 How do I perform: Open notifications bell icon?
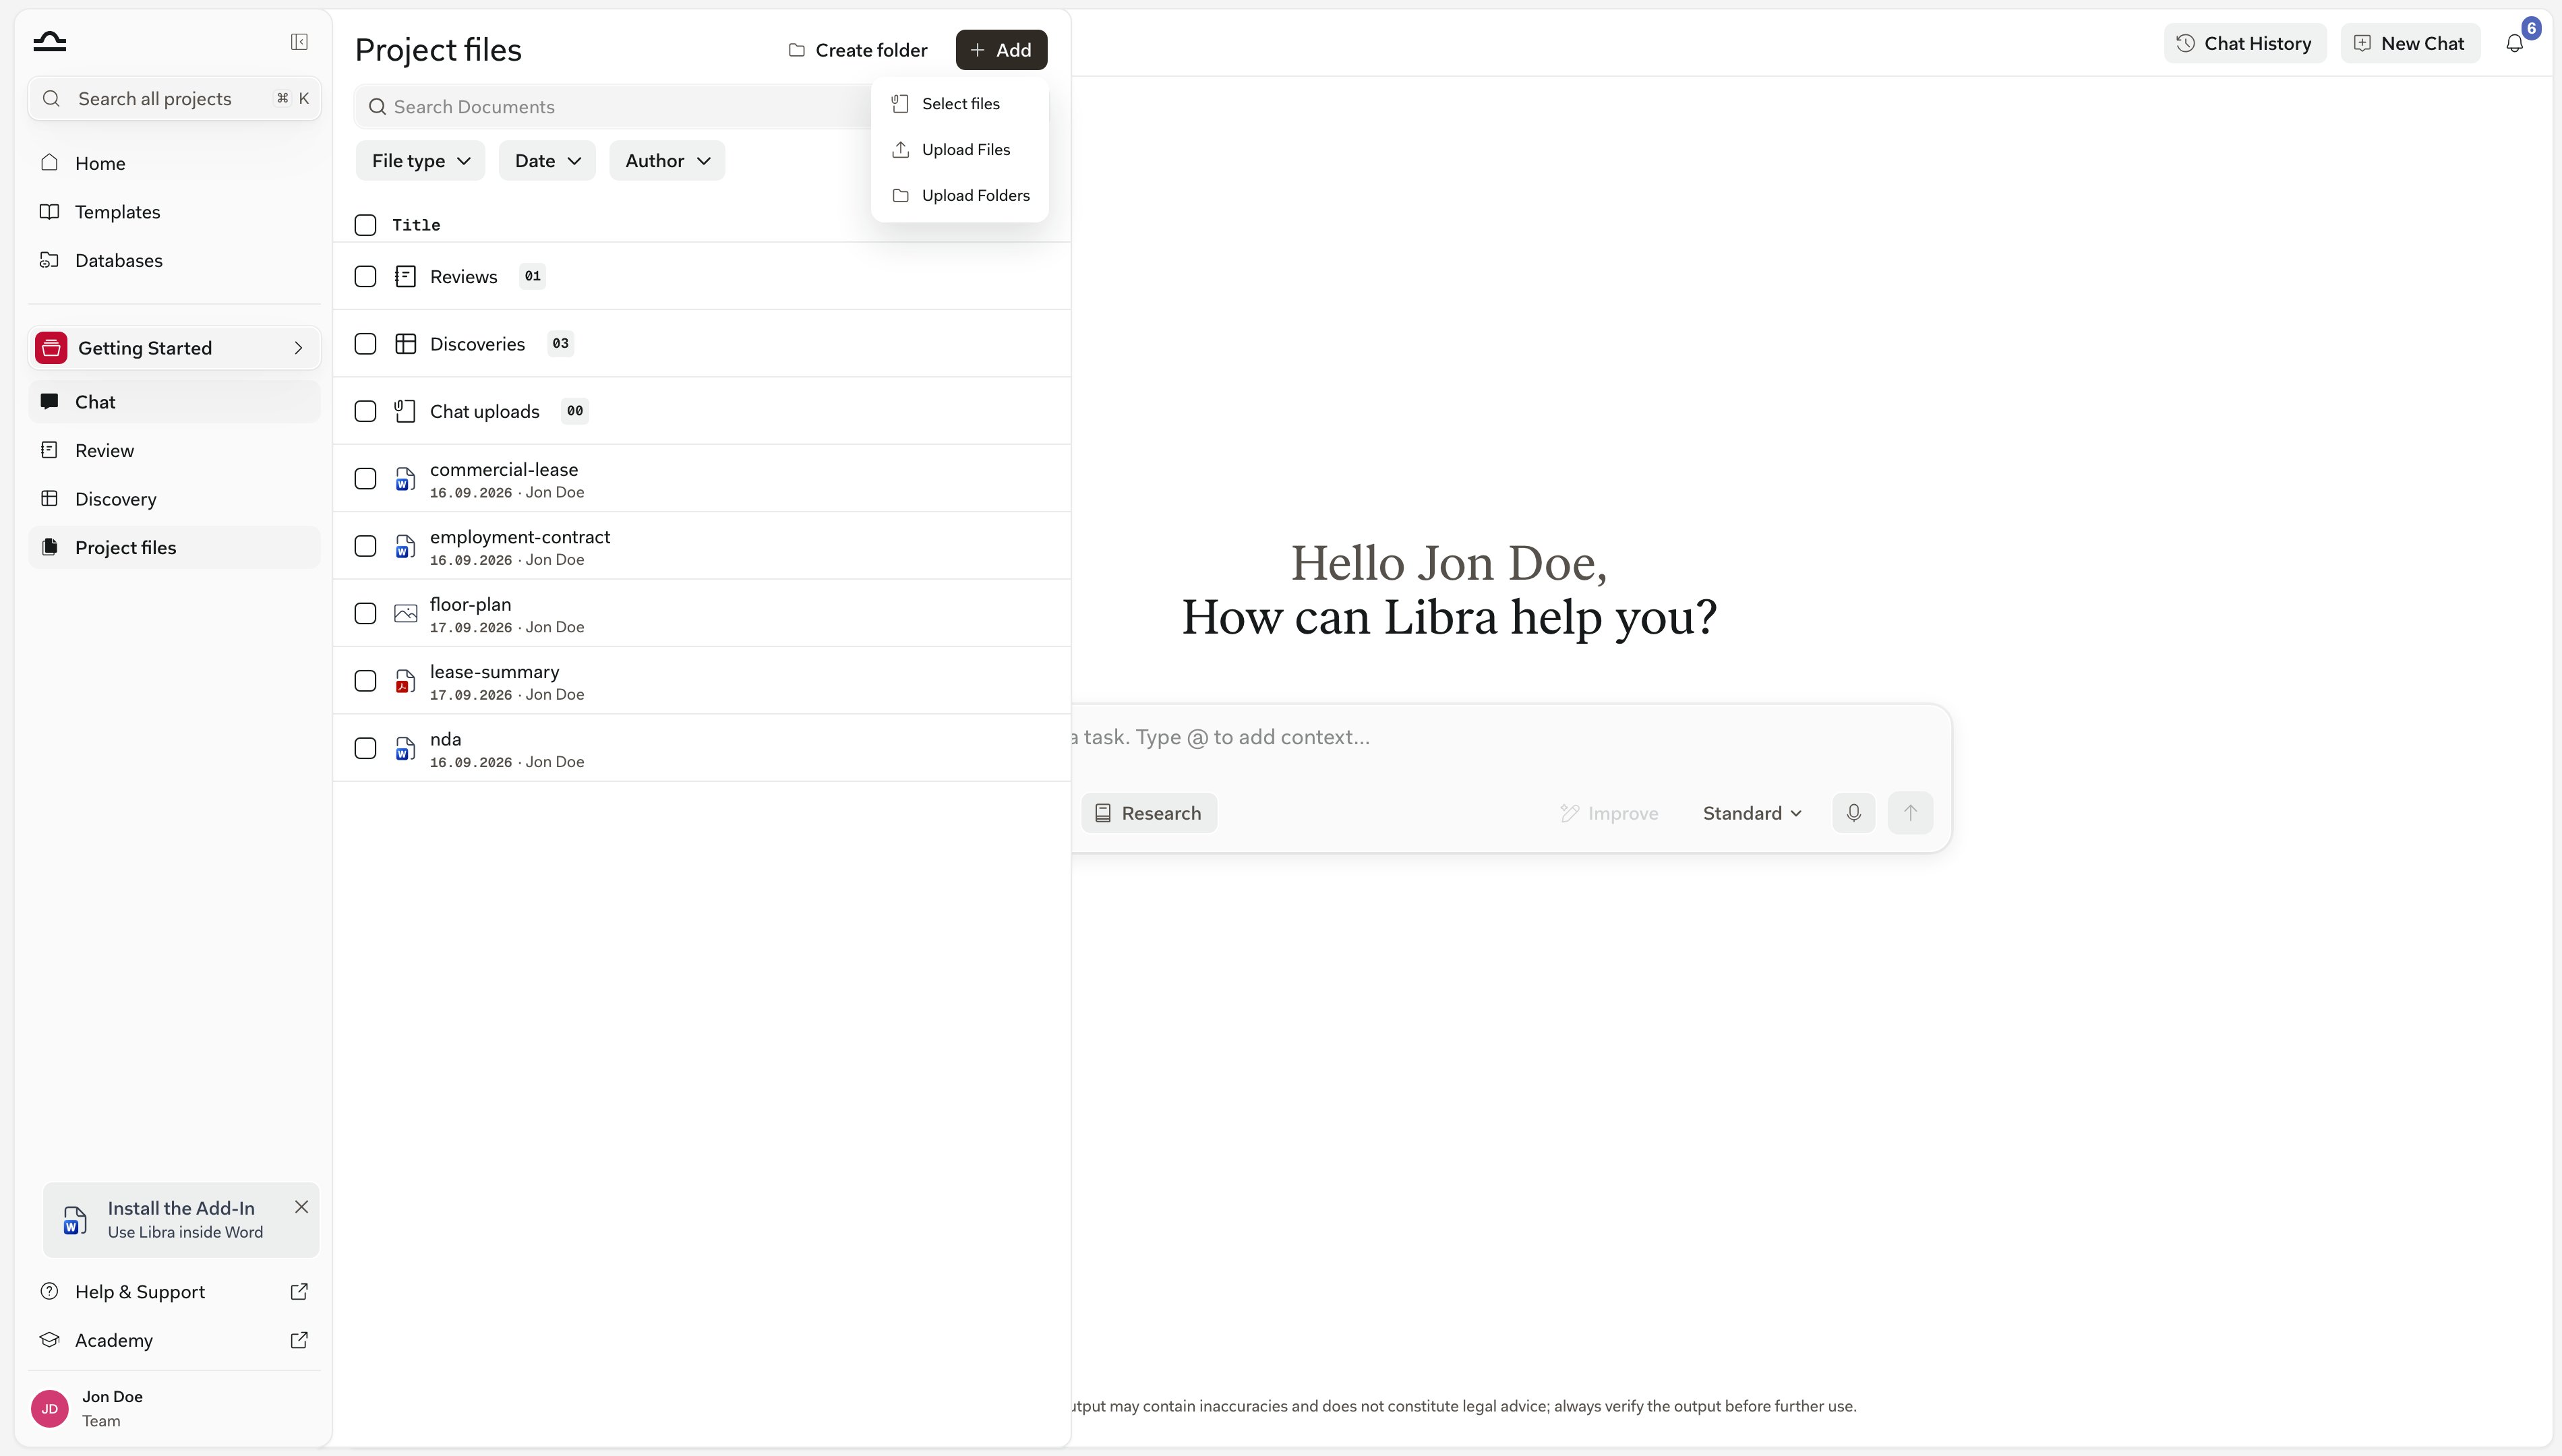2514,43
